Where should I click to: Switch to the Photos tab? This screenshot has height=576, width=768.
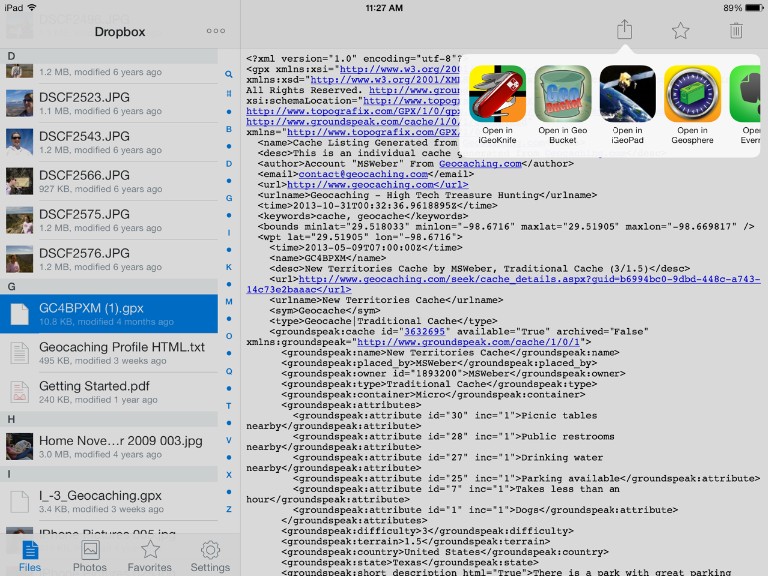90,556
